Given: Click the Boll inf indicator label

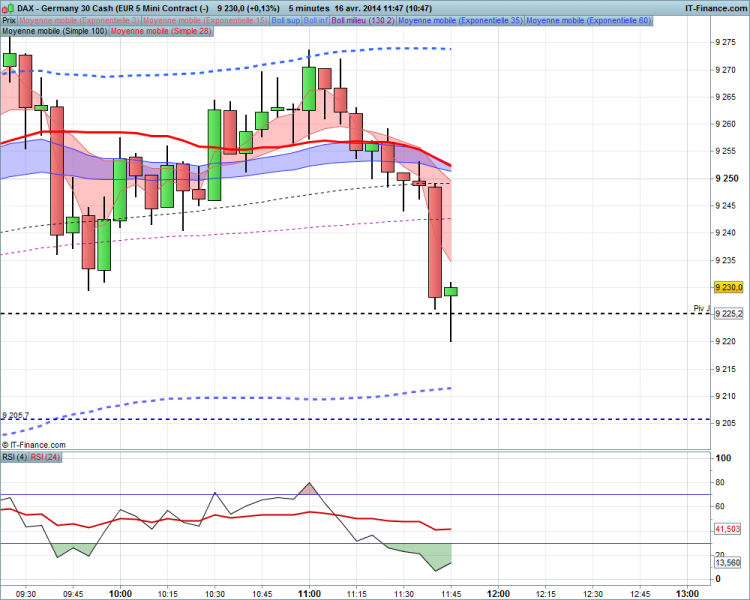Looking at the screenshot, I should point(316,21).
